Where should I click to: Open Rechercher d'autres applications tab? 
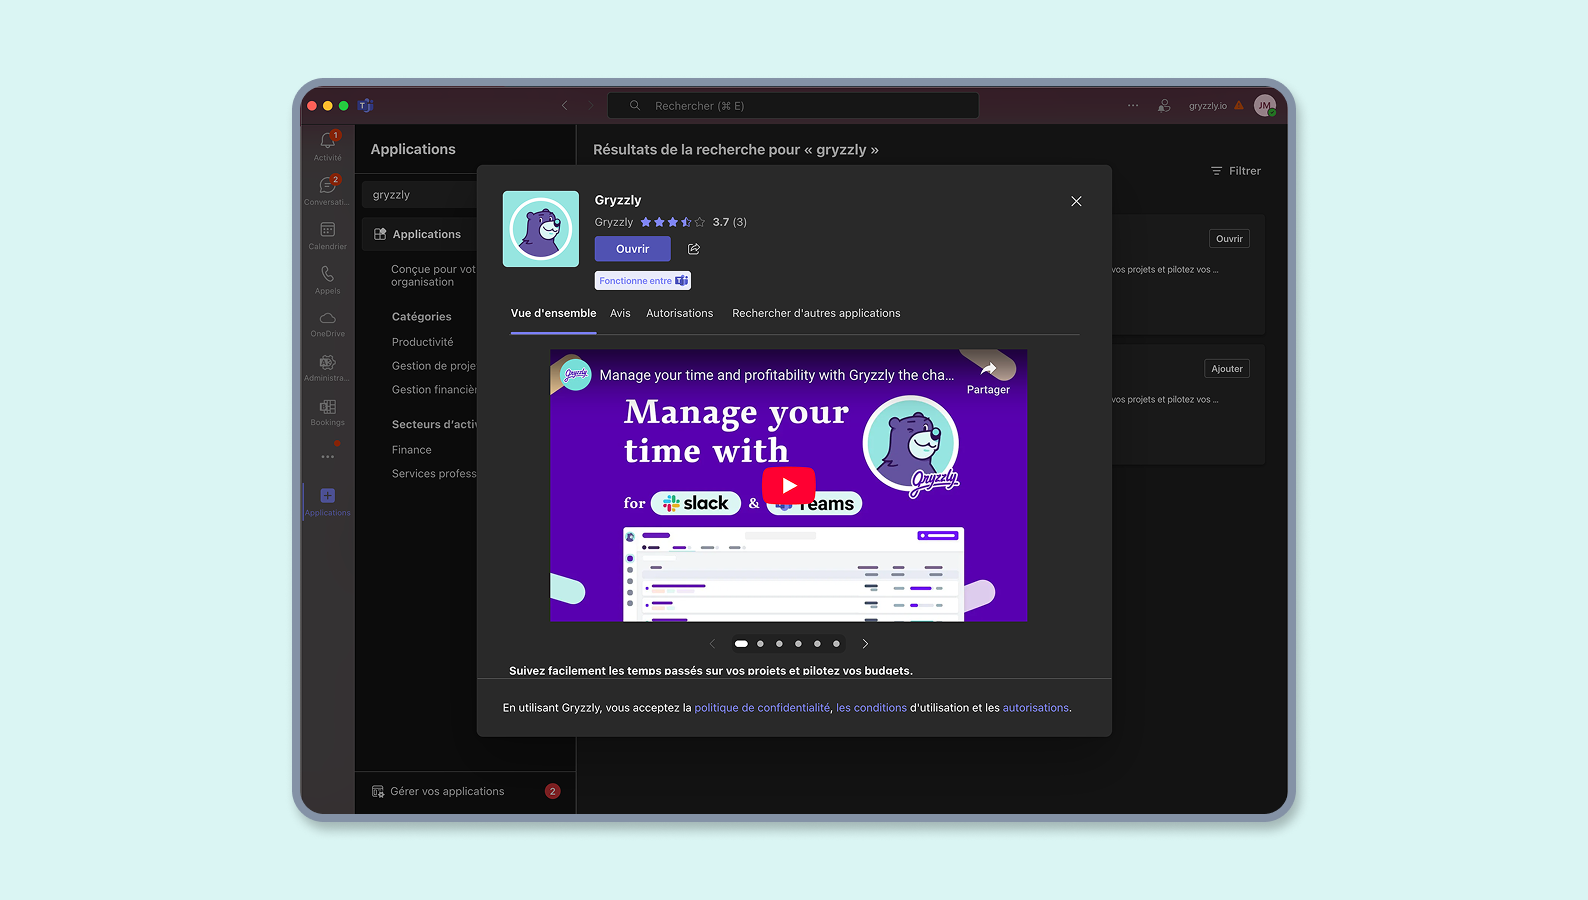point(816,313)
